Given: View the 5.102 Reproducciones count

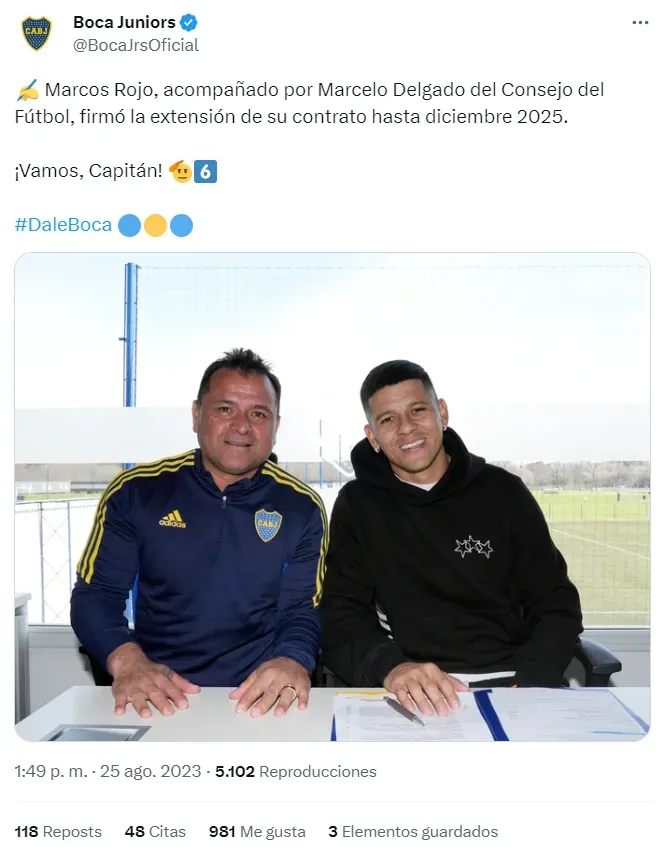Looking at the screenshot, I should (x=296, y=772).
